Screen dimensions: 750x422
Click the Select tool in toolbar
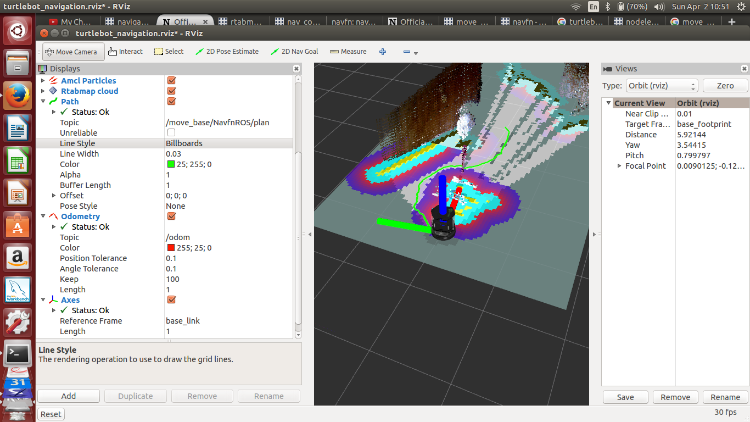click(170, 51)
